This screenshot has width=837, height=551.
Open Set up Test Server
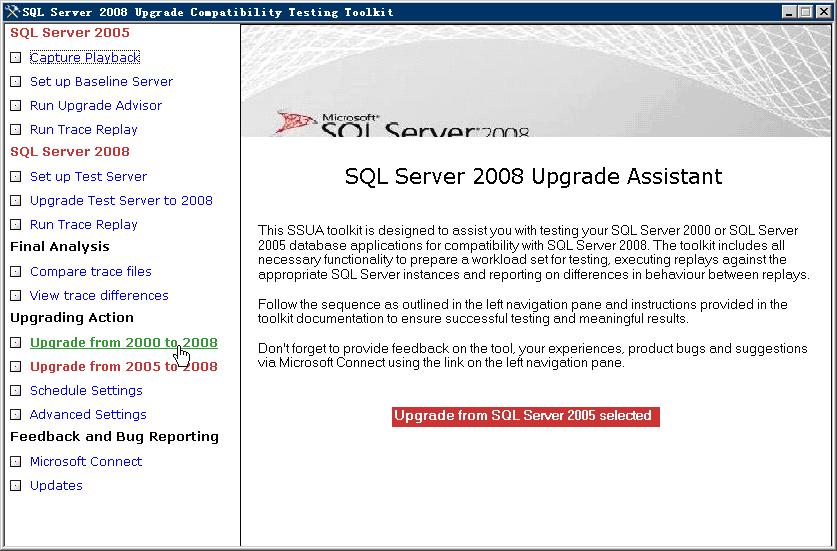(x=89, y=177)
